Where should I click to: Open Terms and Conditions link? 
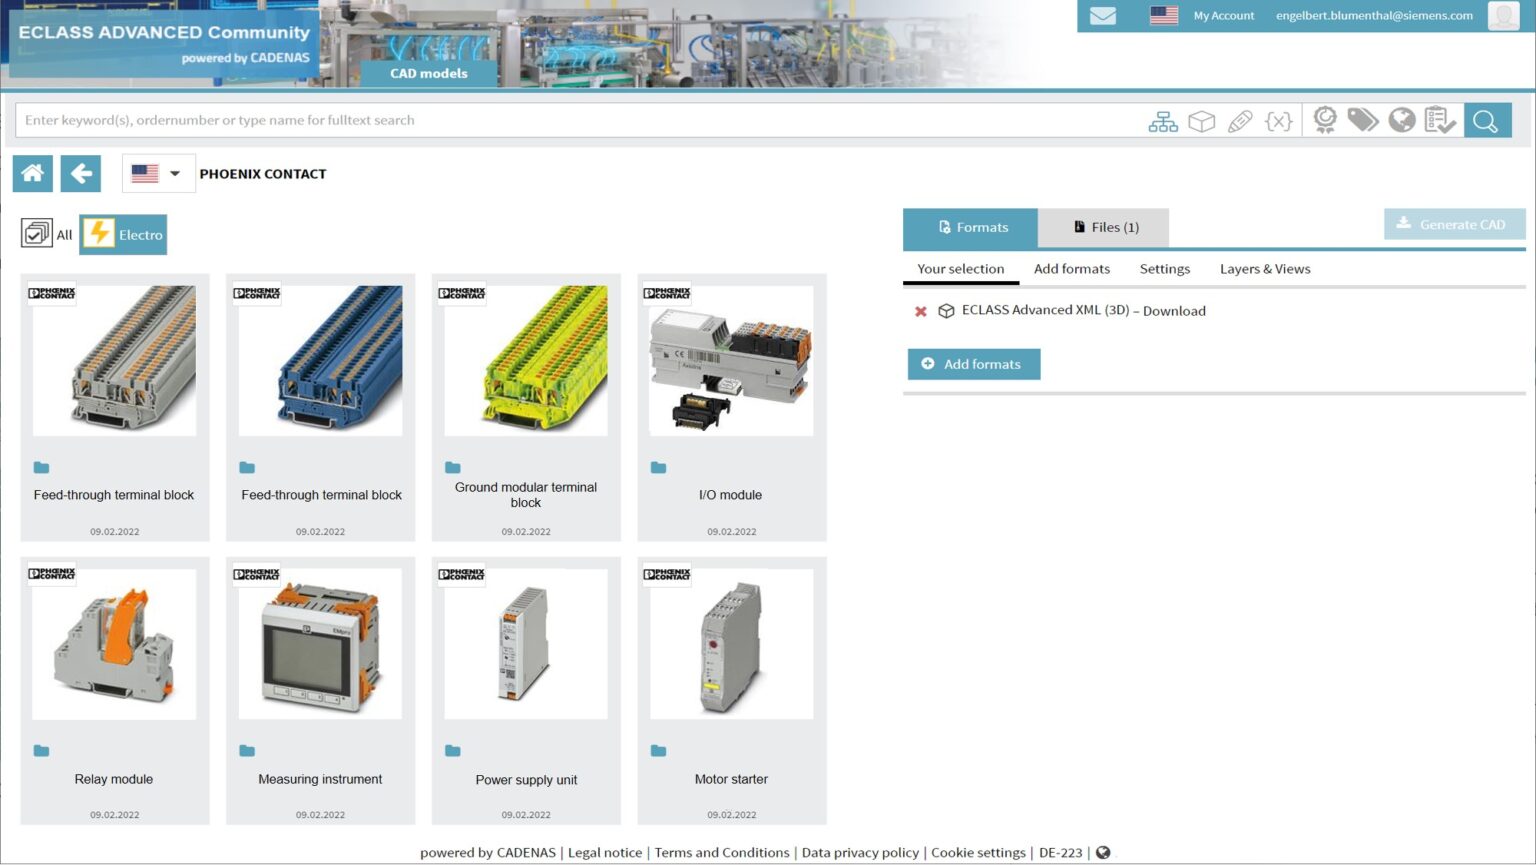[722, 853]
